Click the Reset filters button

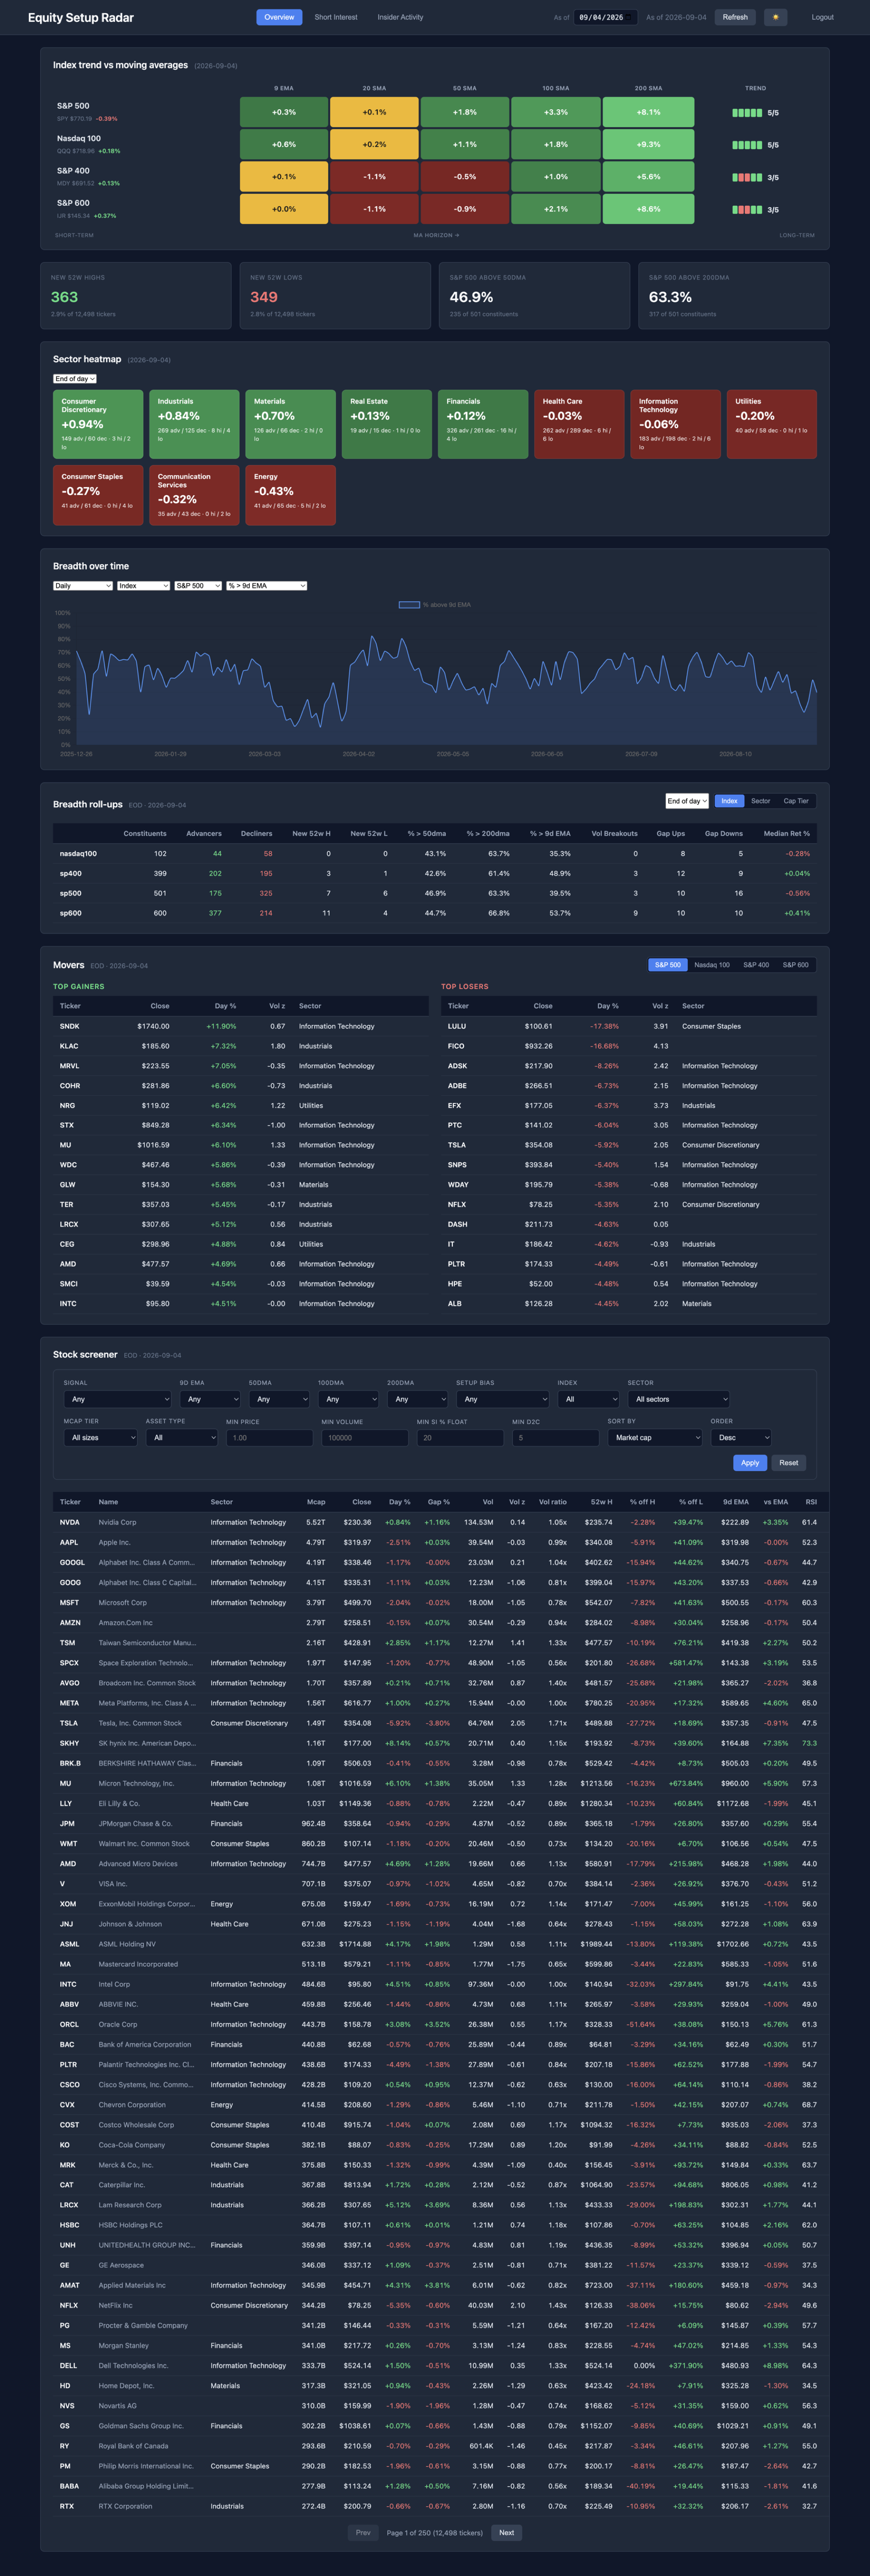click(x=789, y=1463)
